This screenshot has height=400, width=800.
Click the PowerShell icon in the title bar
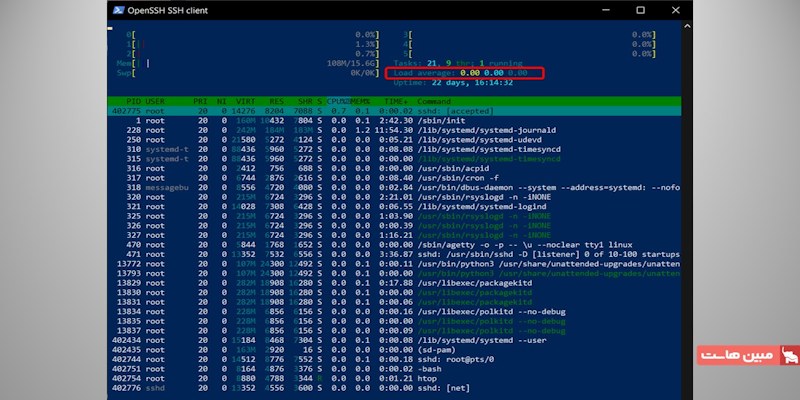pyautogui.click(x=118, y=10)
